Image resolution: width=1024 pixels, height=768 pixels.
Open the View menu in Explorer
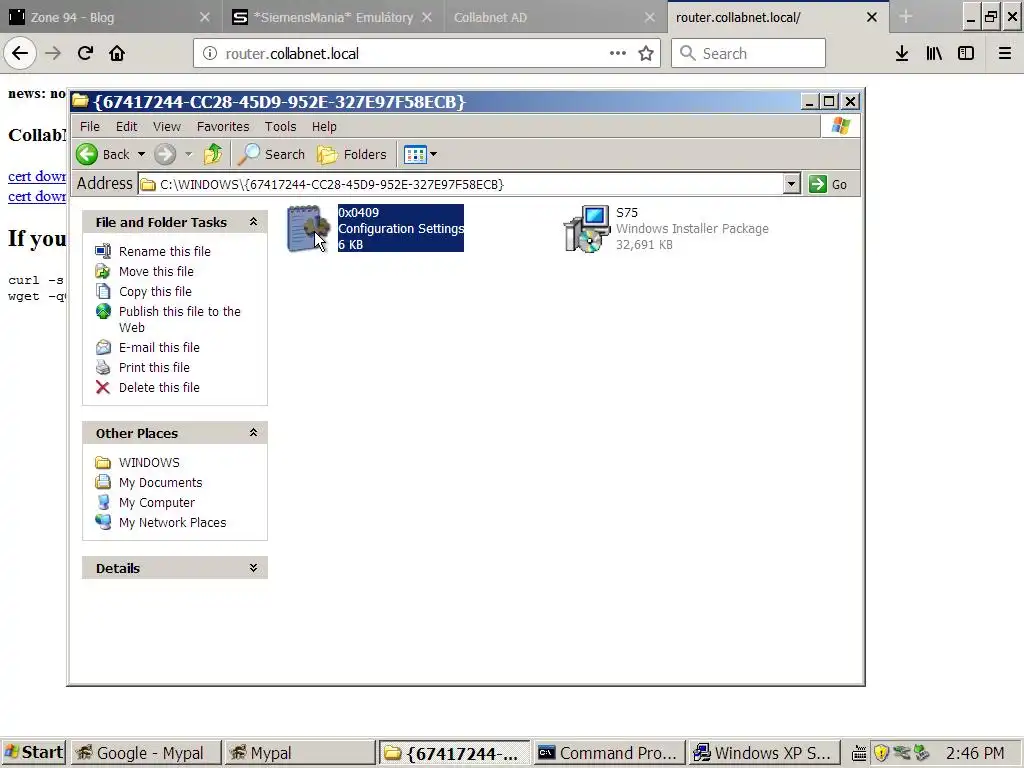click(167, 127)
